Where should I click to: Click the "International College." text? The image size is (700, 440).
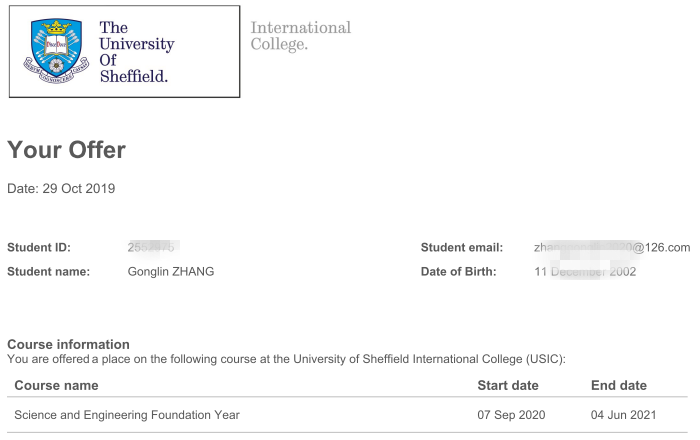point(300,36)
